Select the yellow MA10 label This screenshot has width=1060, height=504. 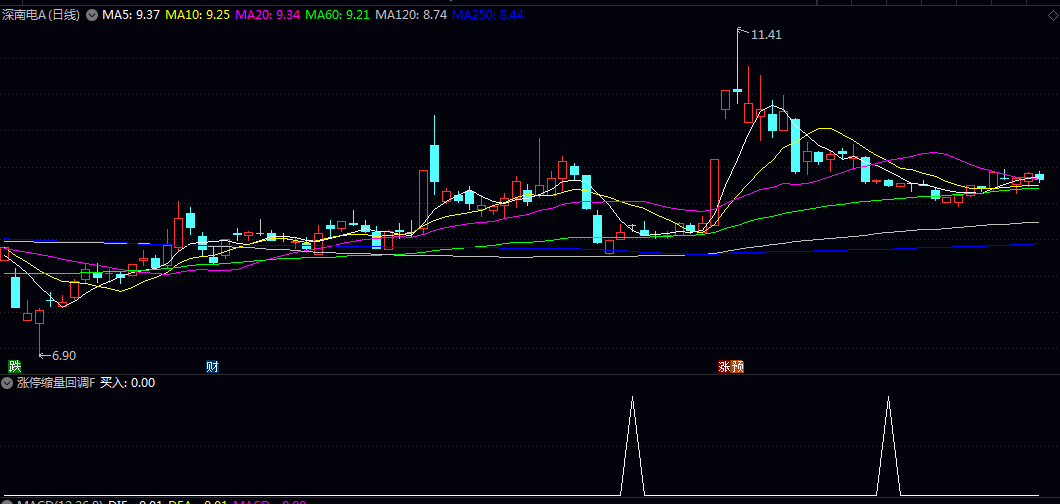pos(197,16)
